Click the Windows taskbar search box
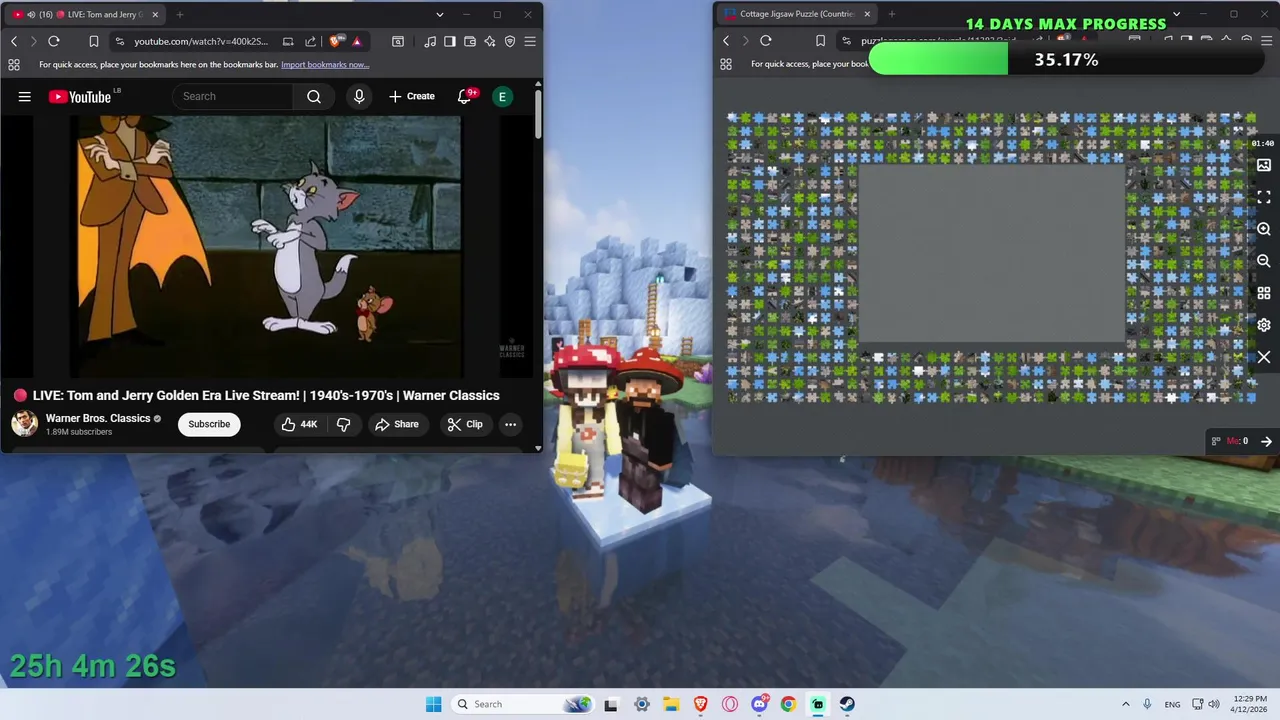 coord(523,704)
